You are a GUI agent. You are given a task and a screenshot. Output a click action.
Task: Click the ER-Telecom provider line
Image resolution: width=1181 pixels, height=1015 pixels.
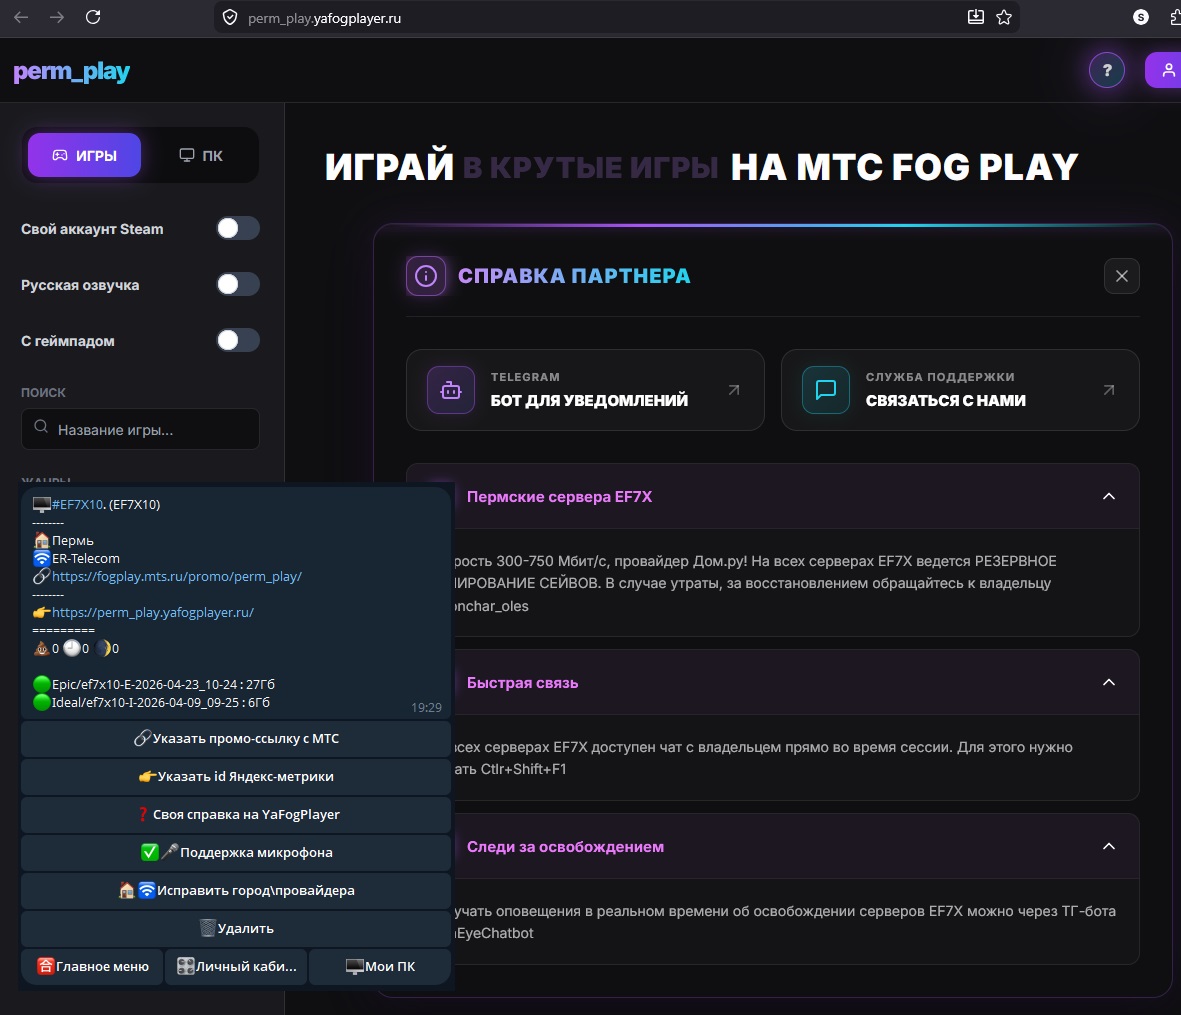[x=77, y=558]
